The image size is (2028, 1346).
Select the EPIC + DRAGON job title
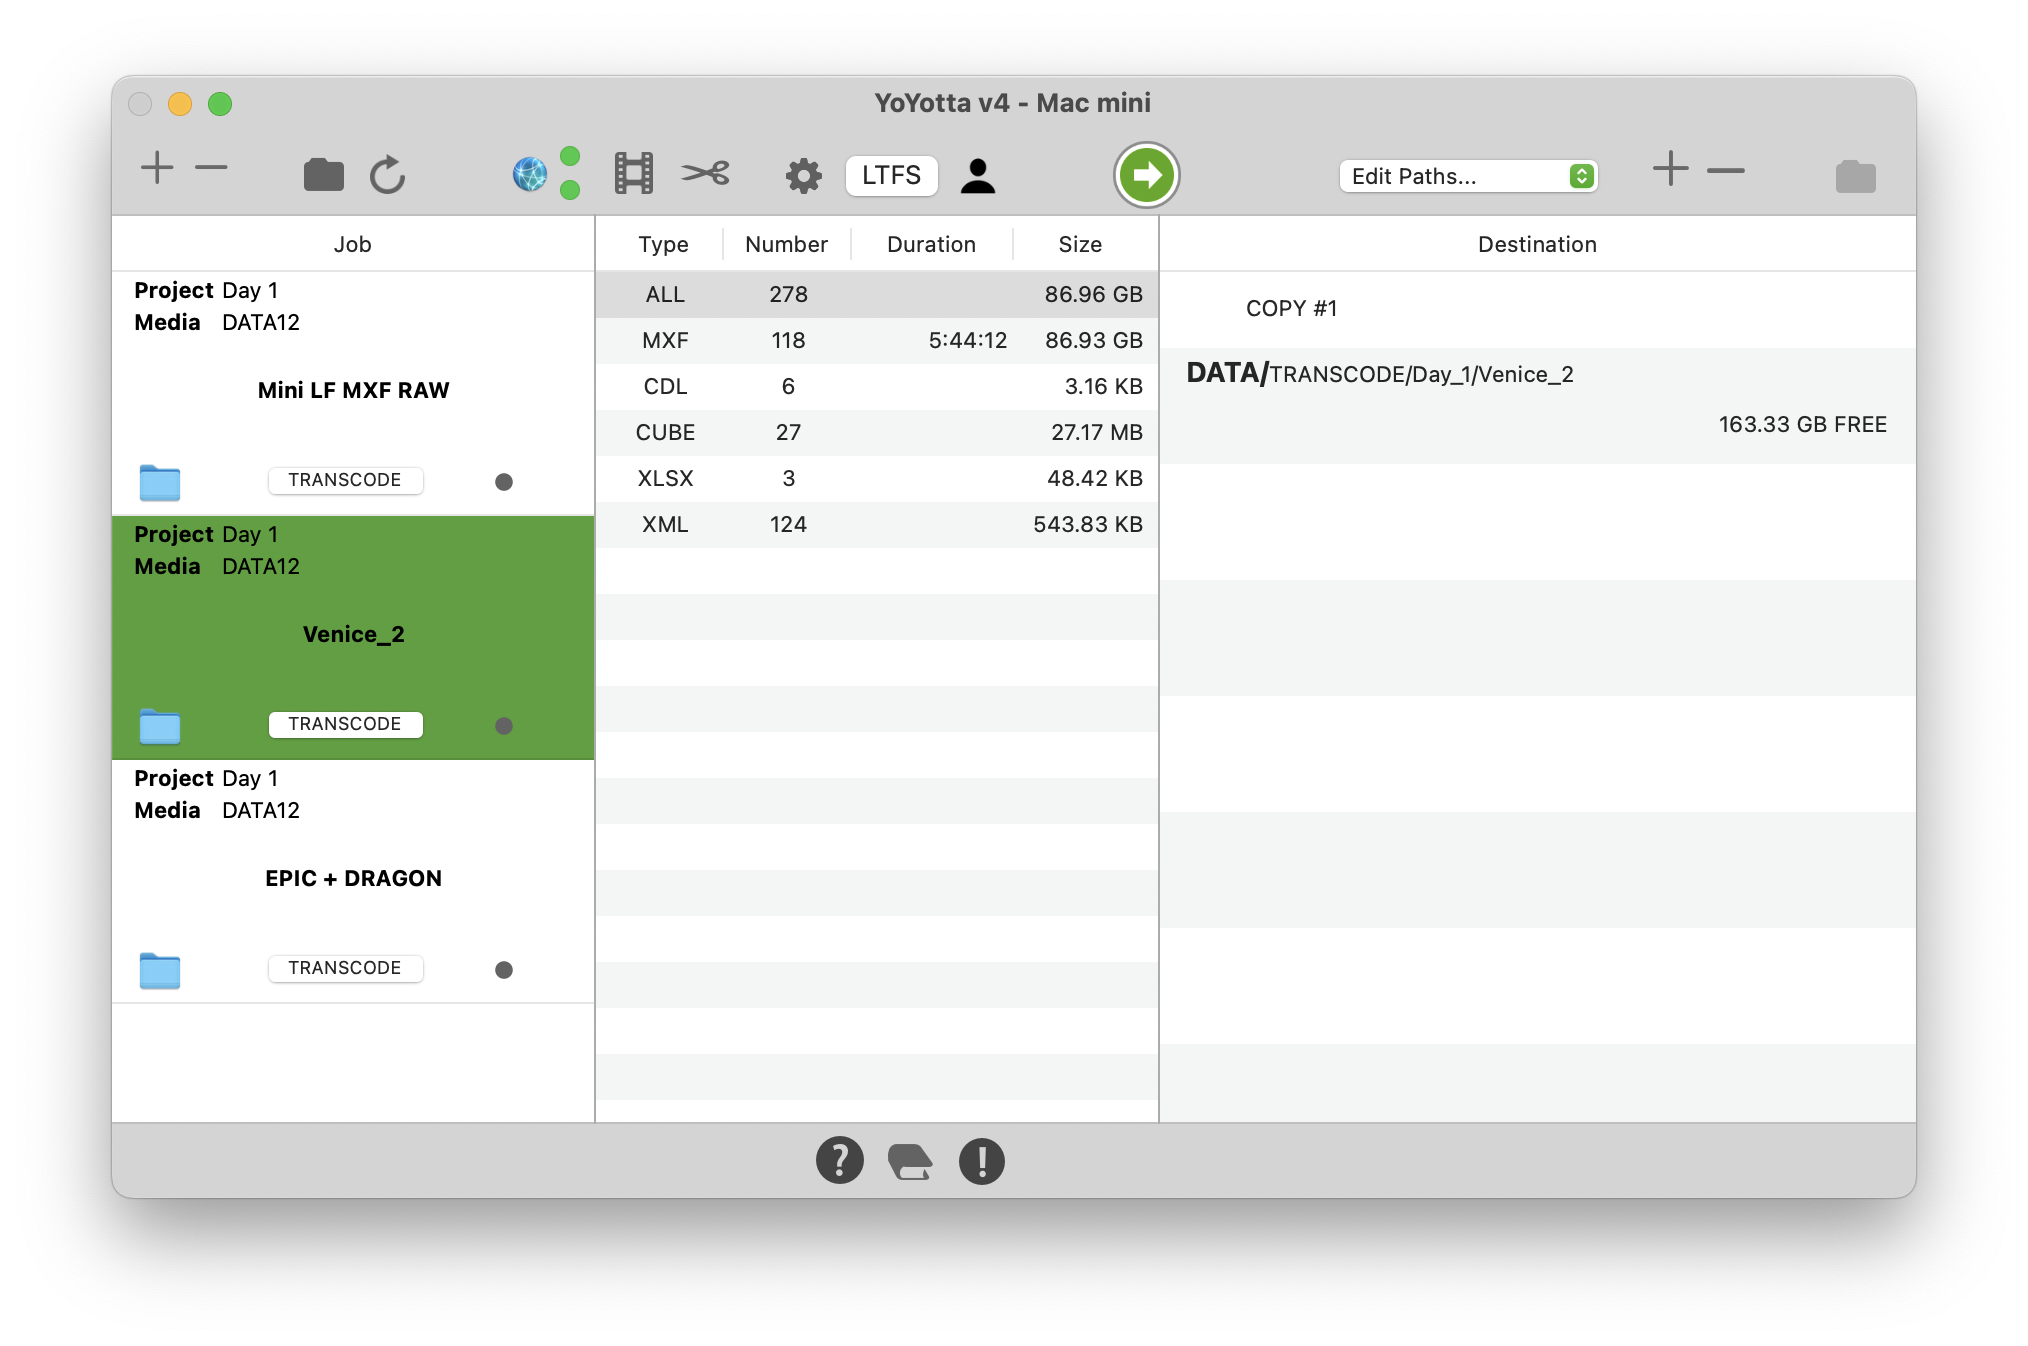click(x=353, y=878)
